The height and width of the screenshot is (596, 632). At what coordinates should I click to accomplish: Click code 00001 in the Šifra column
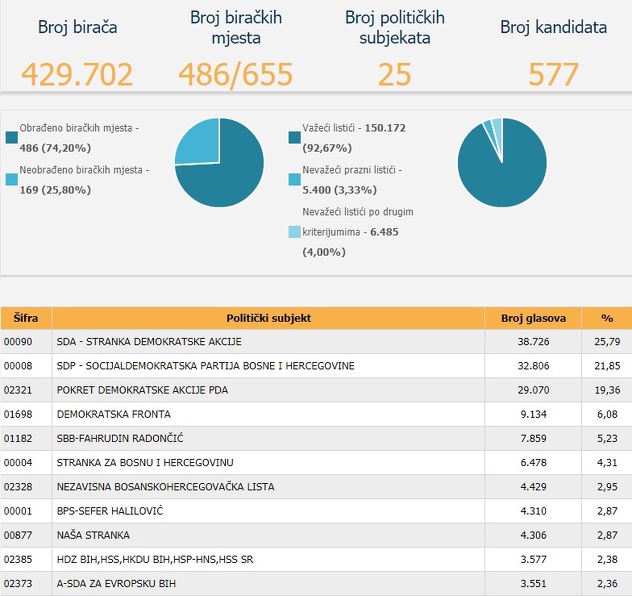18,511
